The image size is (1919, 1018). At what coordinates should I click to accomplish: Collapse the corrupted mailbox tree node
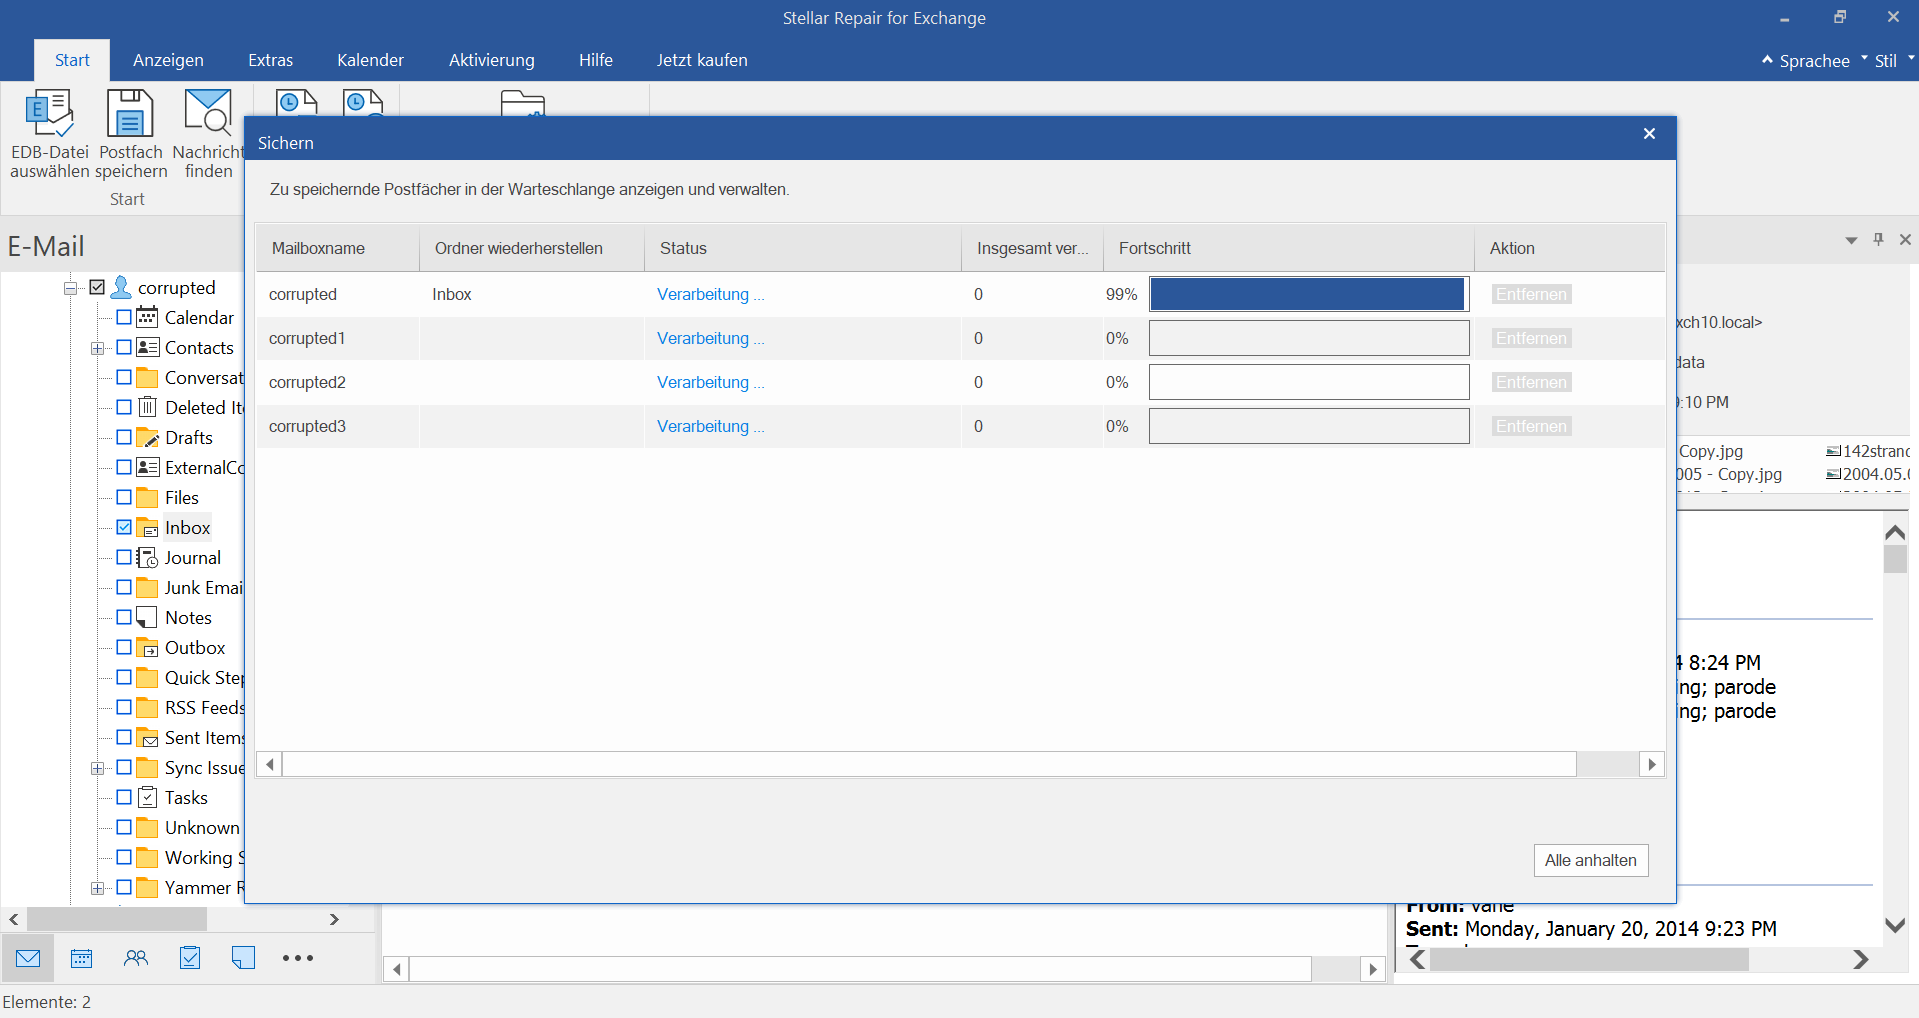71,288
